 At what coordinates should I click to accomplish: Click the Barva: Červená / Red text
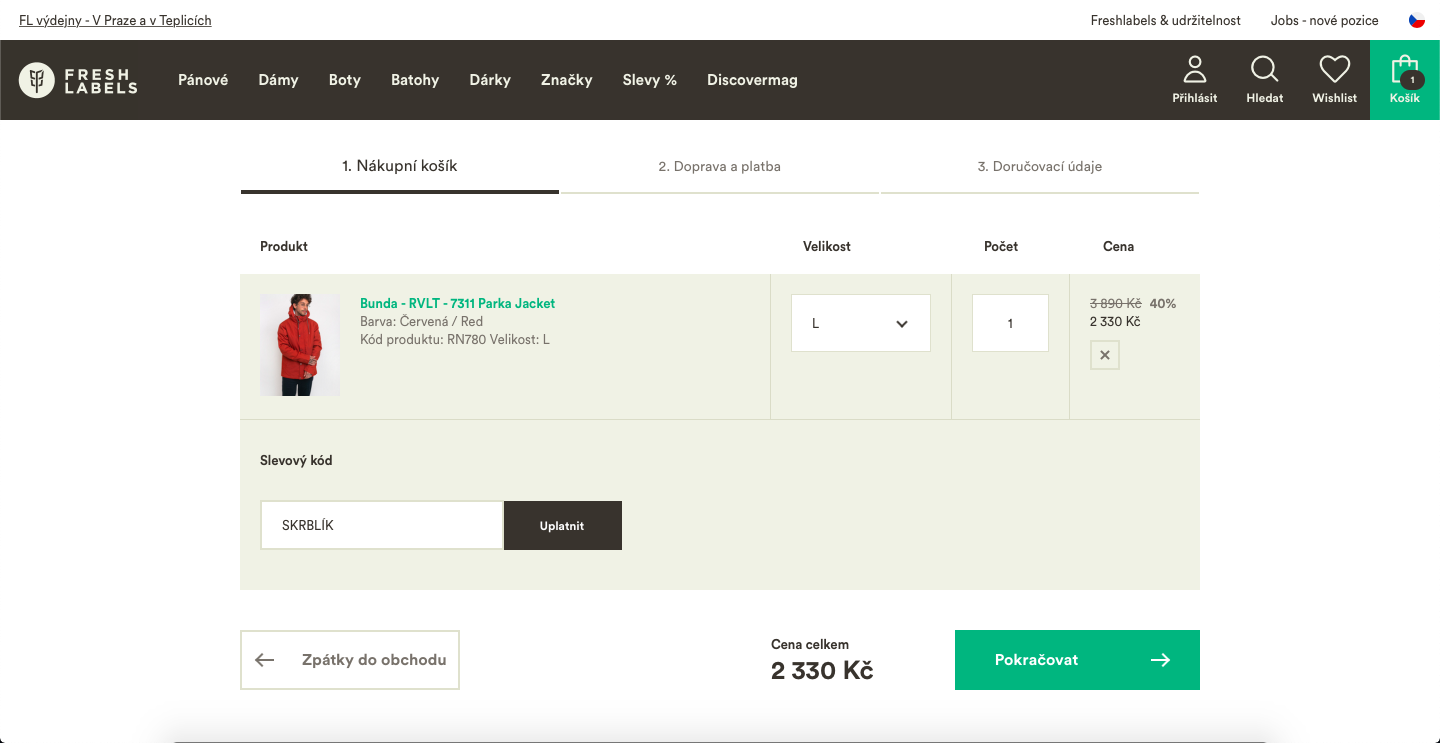(421, 321)
